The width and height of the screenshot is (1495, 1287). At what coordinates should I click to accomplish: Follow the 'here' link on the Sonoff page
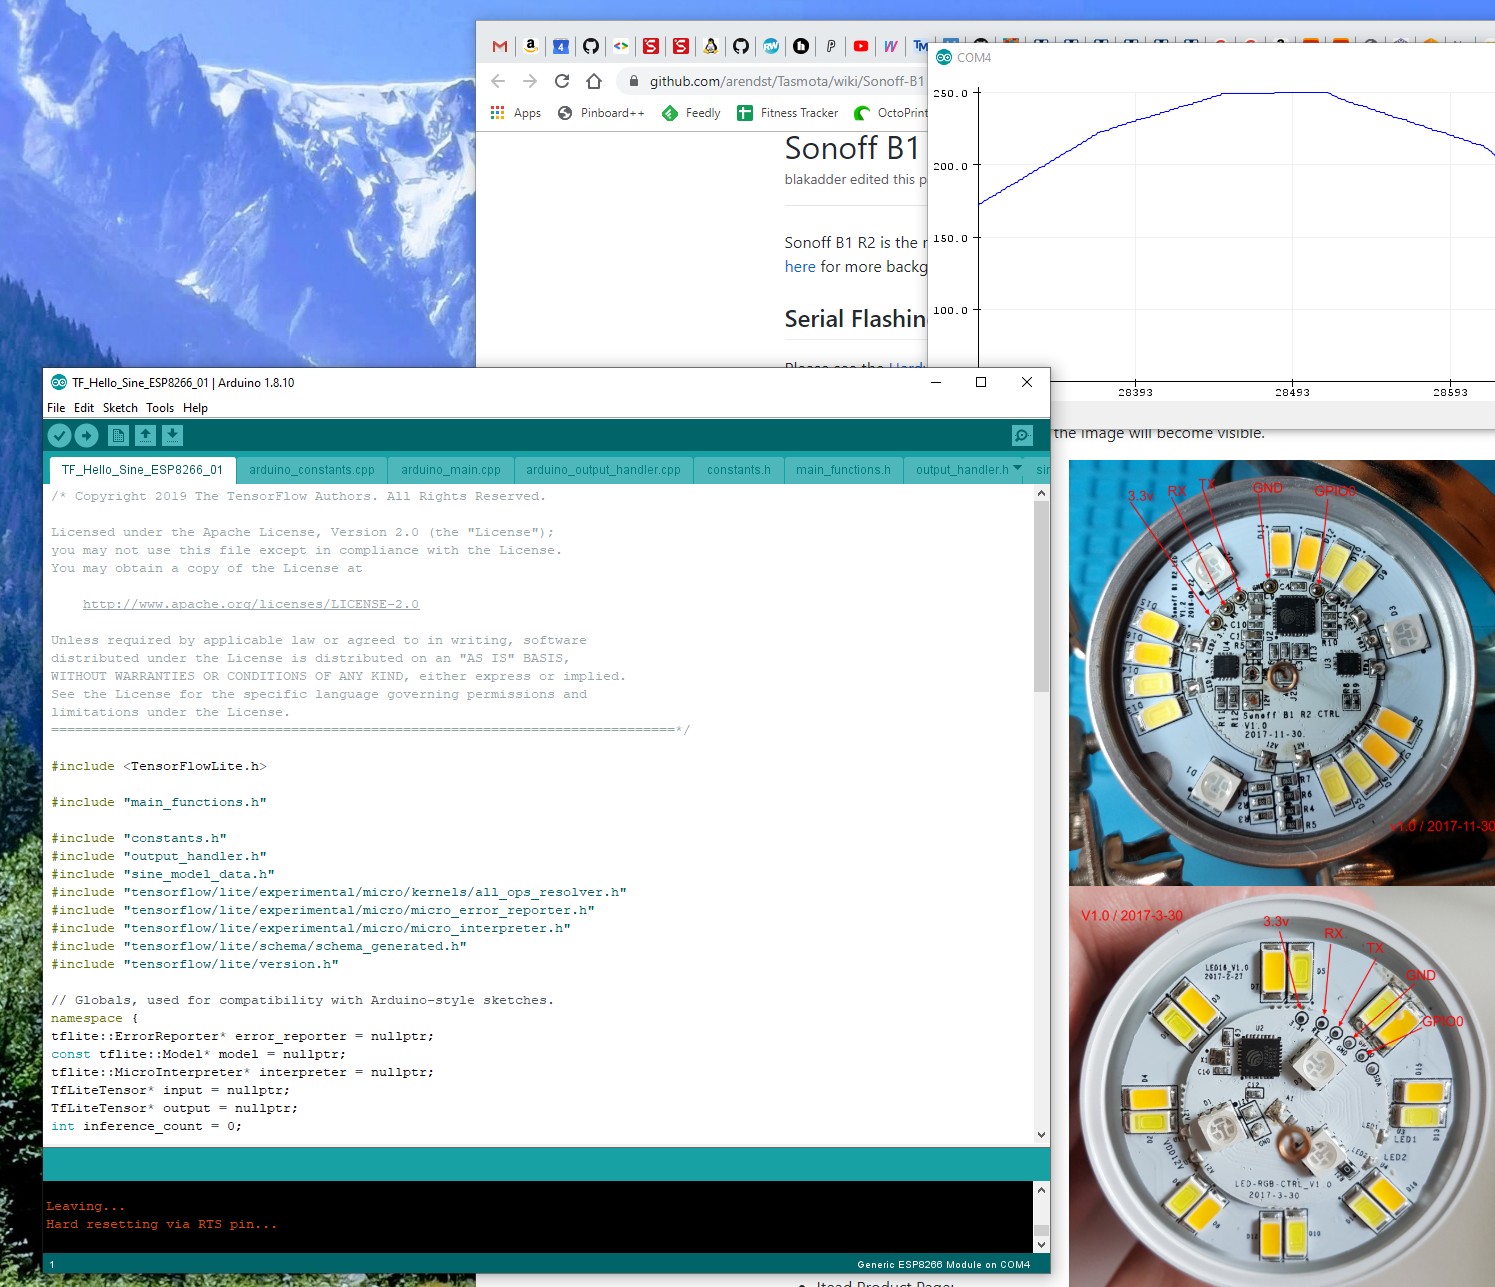[x=800, y=267]
